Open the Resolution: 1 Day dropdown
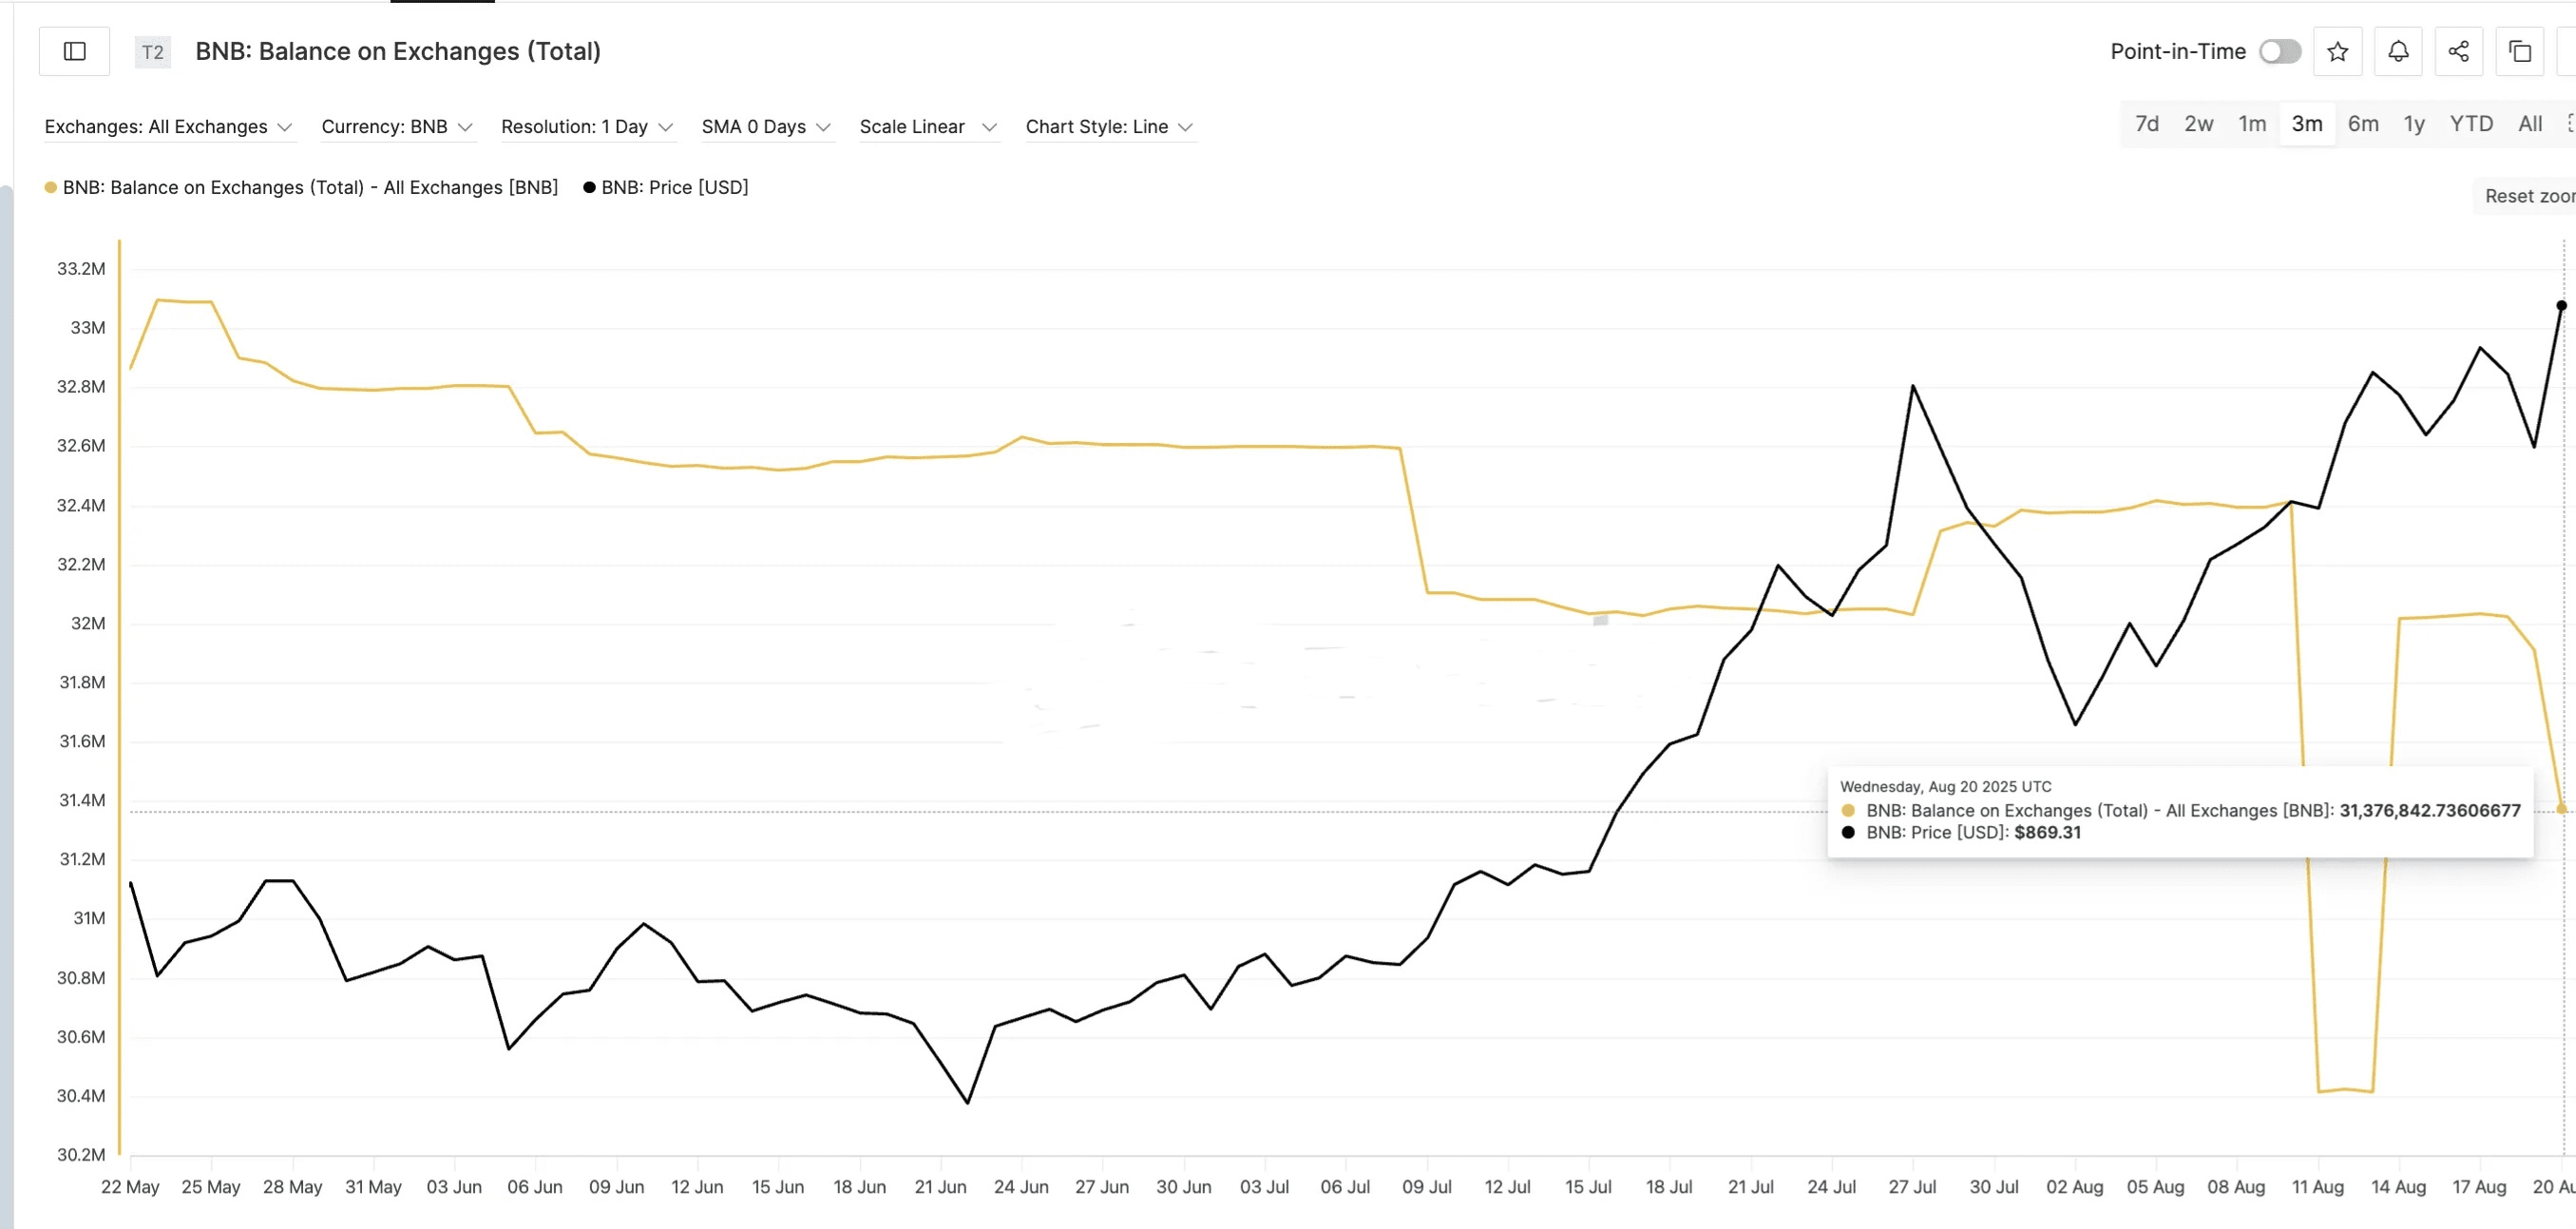2576x1229 pixels. coord(587,127)
